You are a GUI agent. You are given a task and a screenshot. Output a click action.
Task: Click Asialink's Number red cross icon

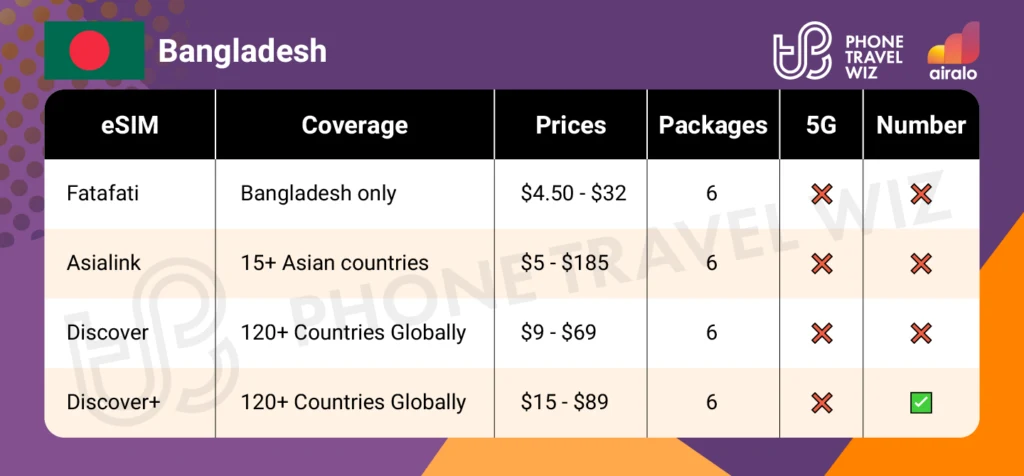(920, 263)
